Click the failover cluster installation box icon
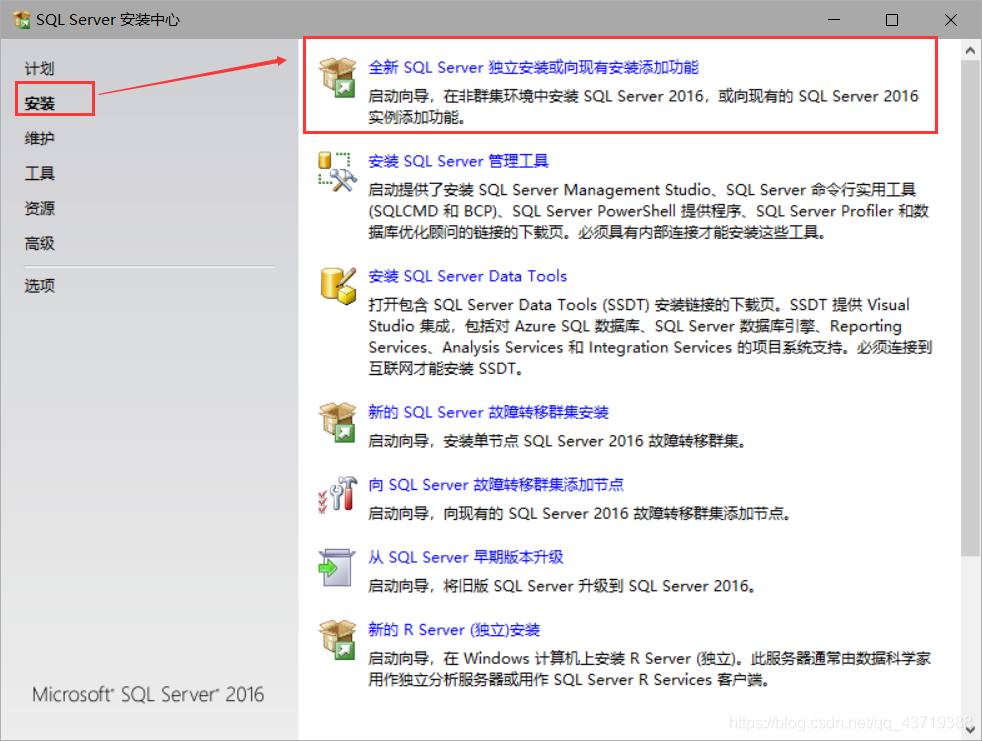 (338, 422)
